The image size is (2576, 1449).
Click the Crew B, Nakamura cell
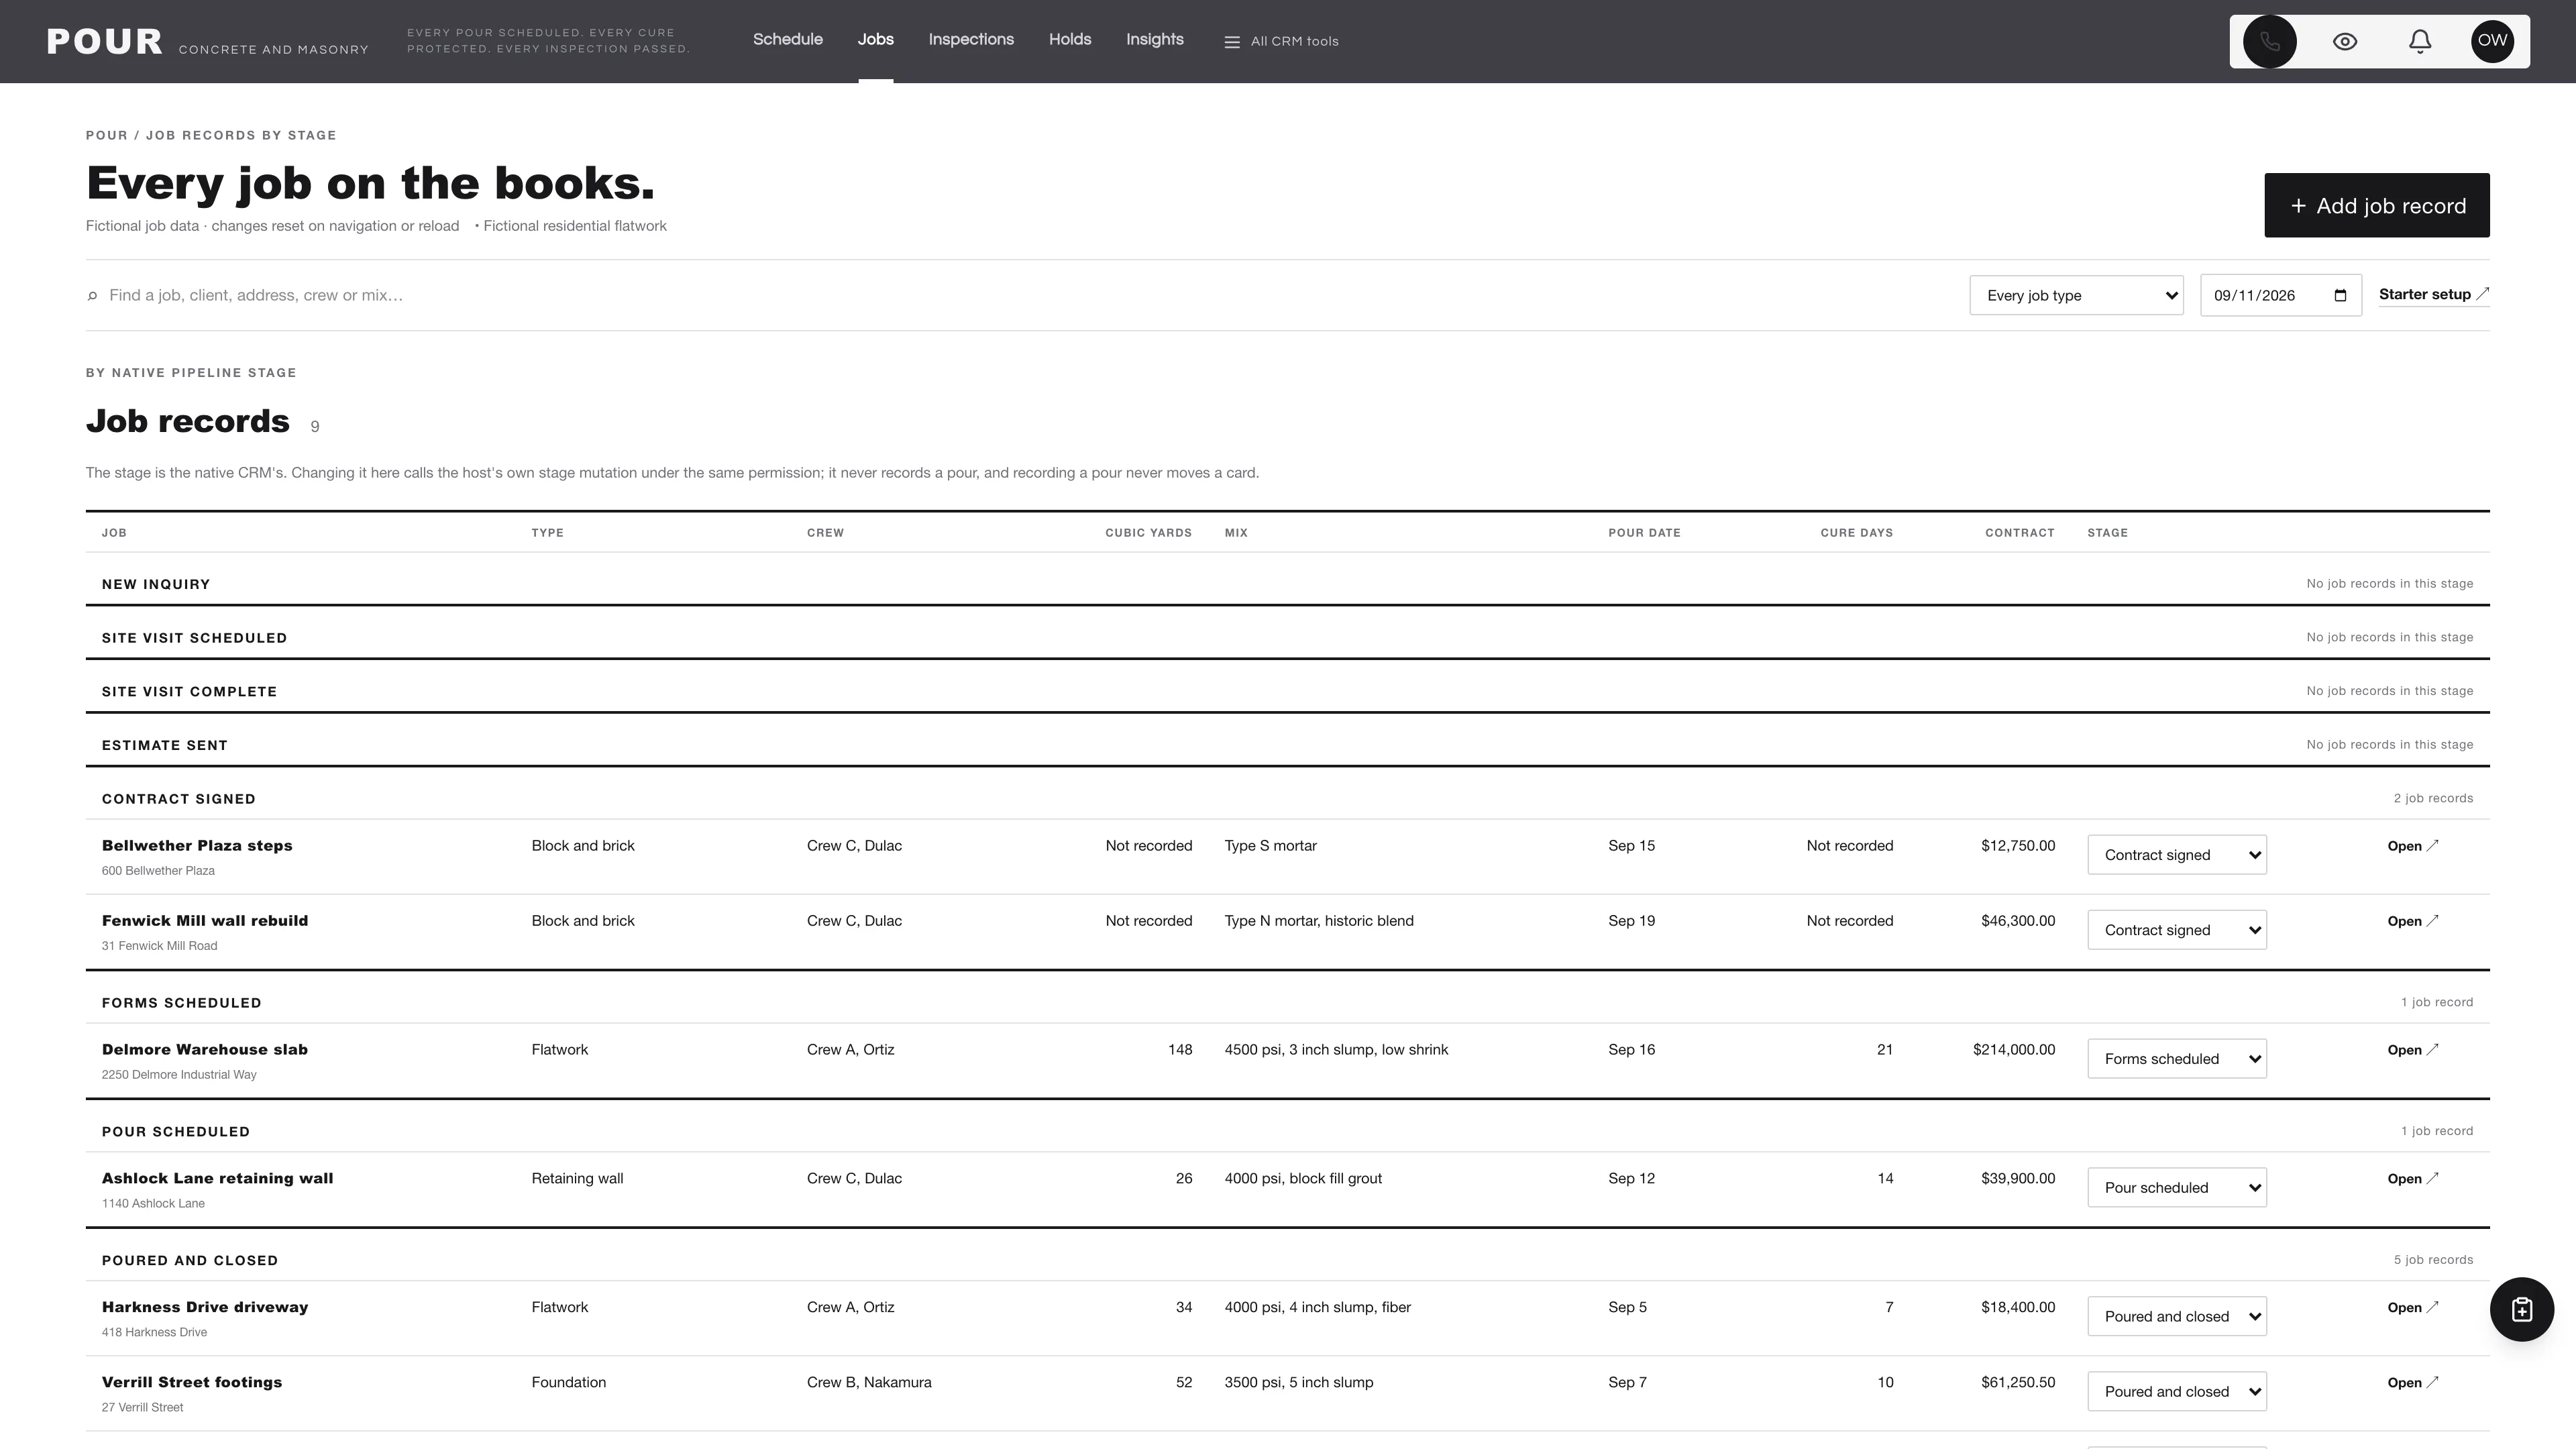(868, 1383)
